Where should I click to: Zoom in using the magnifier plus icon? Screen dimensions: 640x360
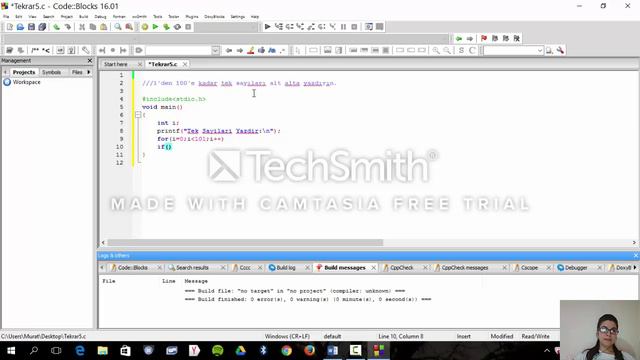click(436, 50)
